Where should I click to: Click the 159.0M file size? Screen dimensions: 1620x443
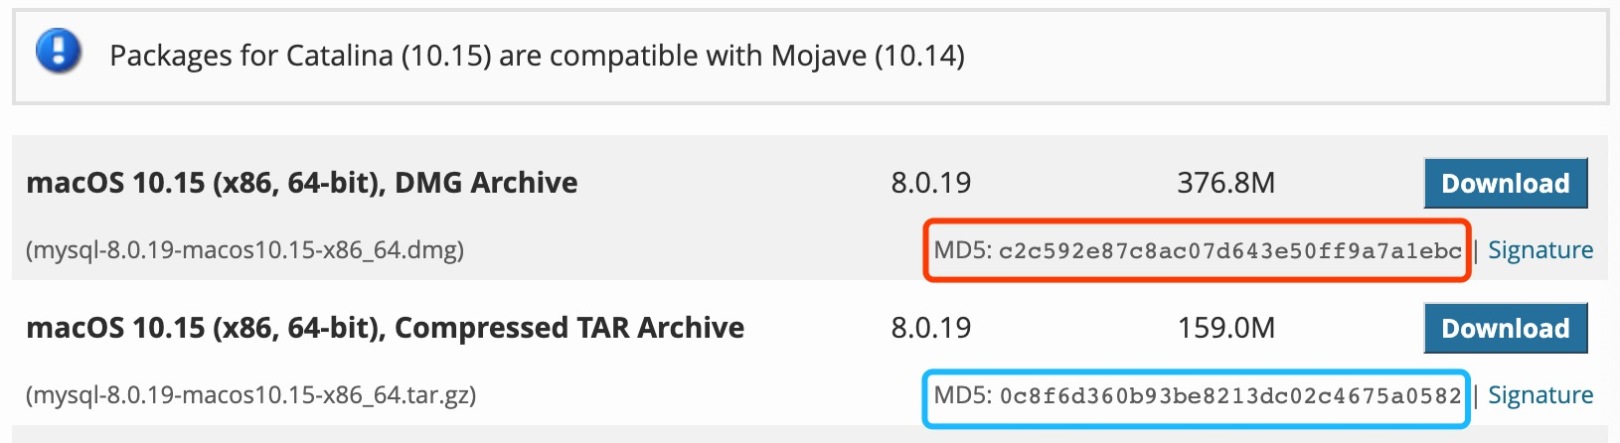point(1226,328)
